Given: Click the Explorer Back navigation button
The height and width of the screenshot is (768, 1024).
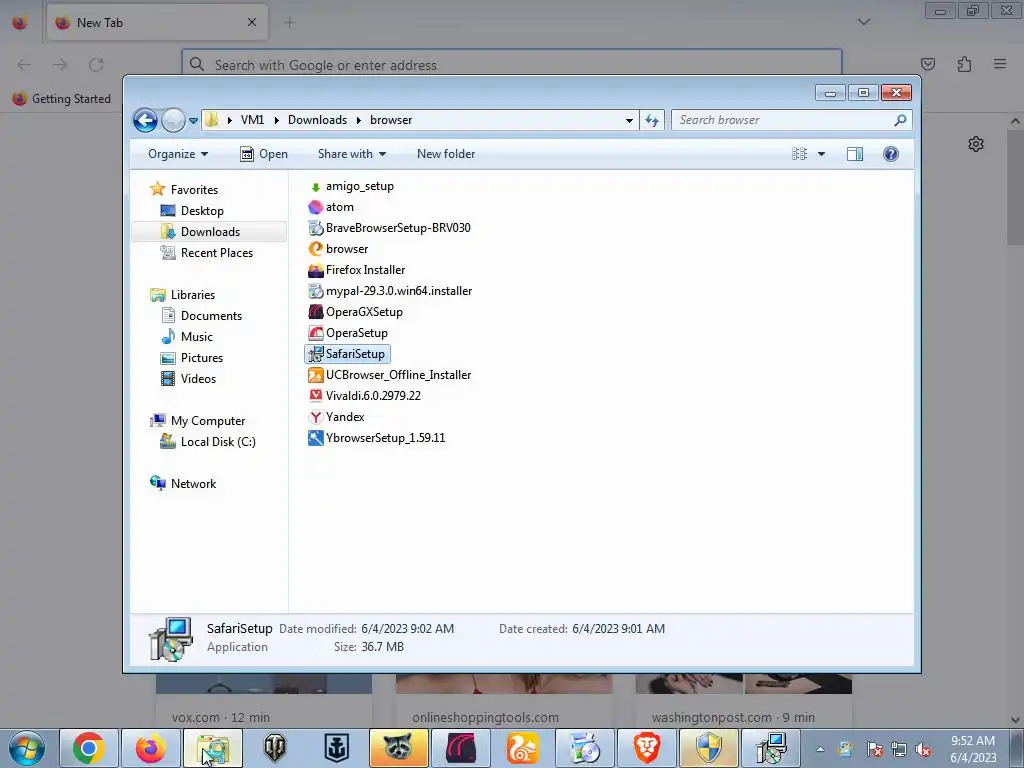Looking at the screenshot, I should 145,120.
